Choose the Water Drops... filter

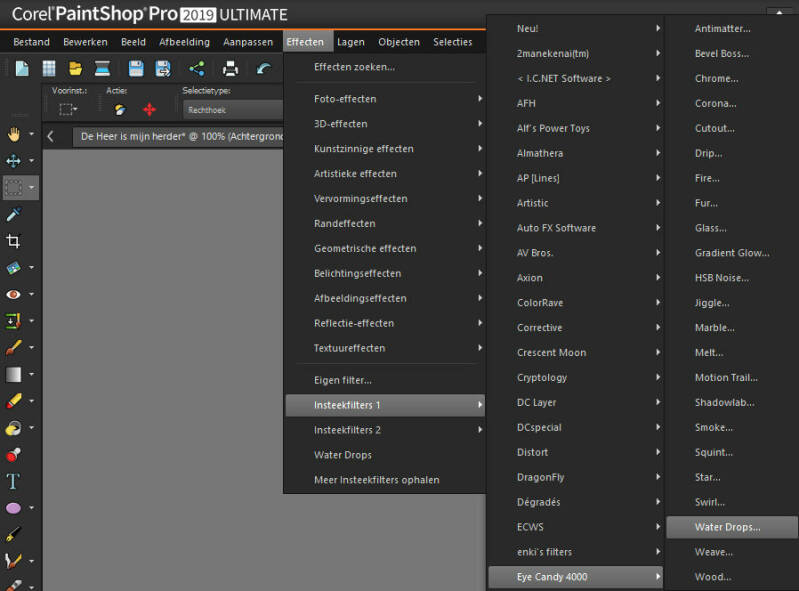(x=732, y=527)
